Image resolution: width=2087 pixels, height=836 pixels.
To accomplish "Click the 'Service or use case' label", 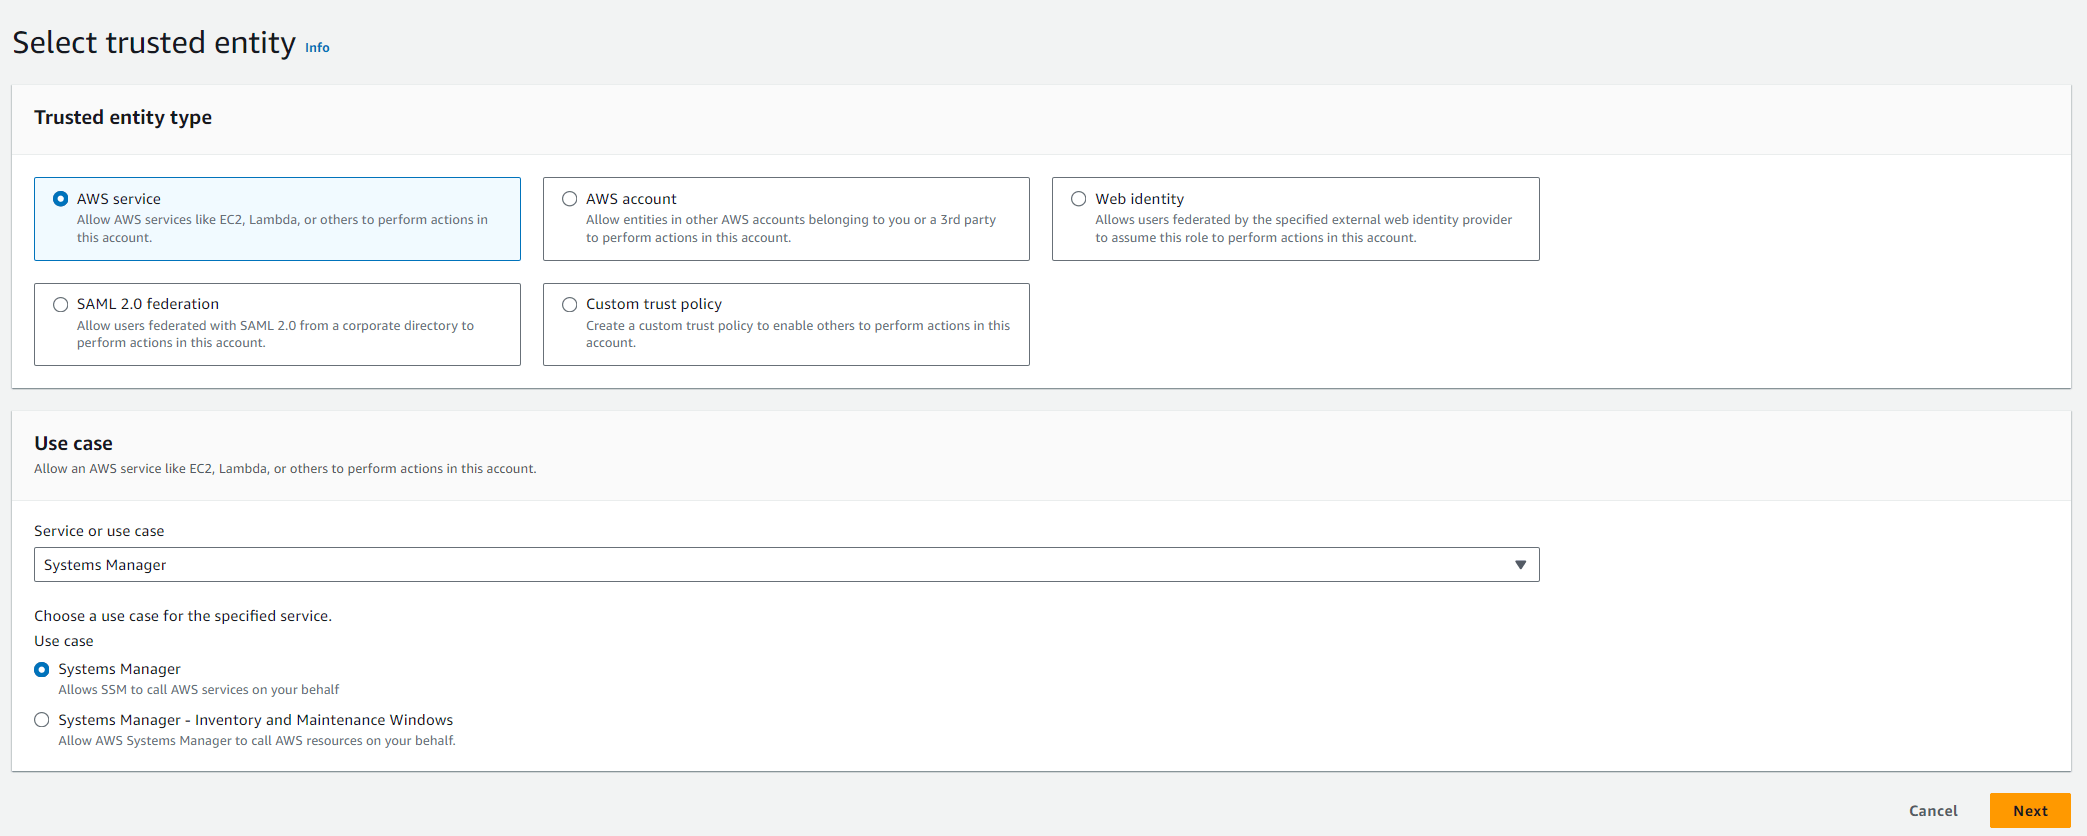I will (99, 531).
